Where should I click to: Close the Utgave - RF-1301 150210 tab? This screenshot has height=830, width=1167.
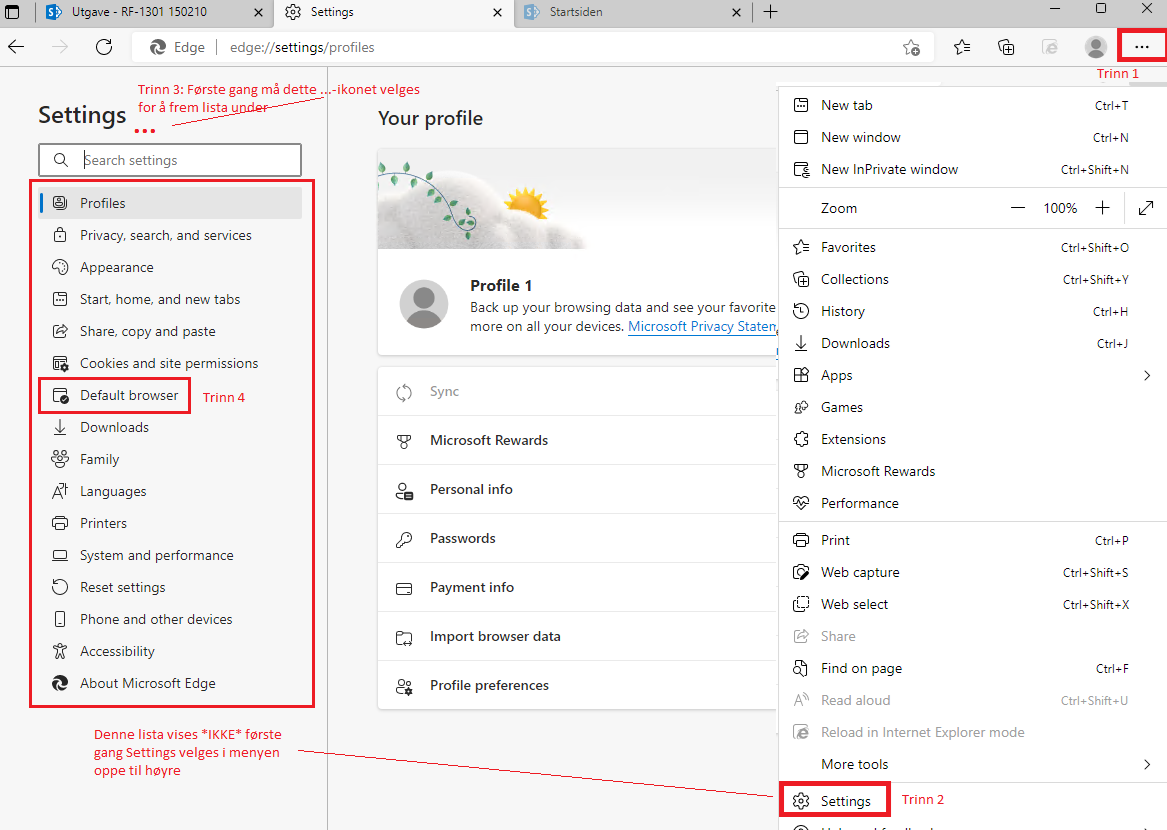point(258,13)
